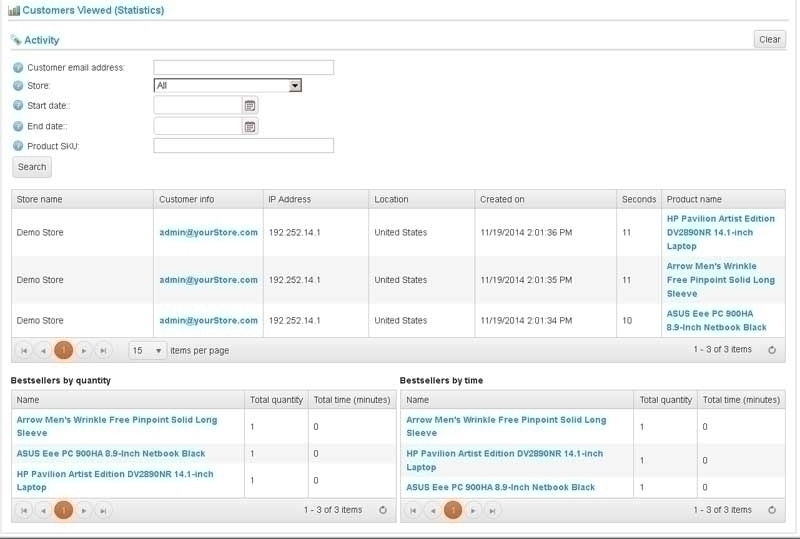
Task: Click the Product name column header
Action: point(723,199)
